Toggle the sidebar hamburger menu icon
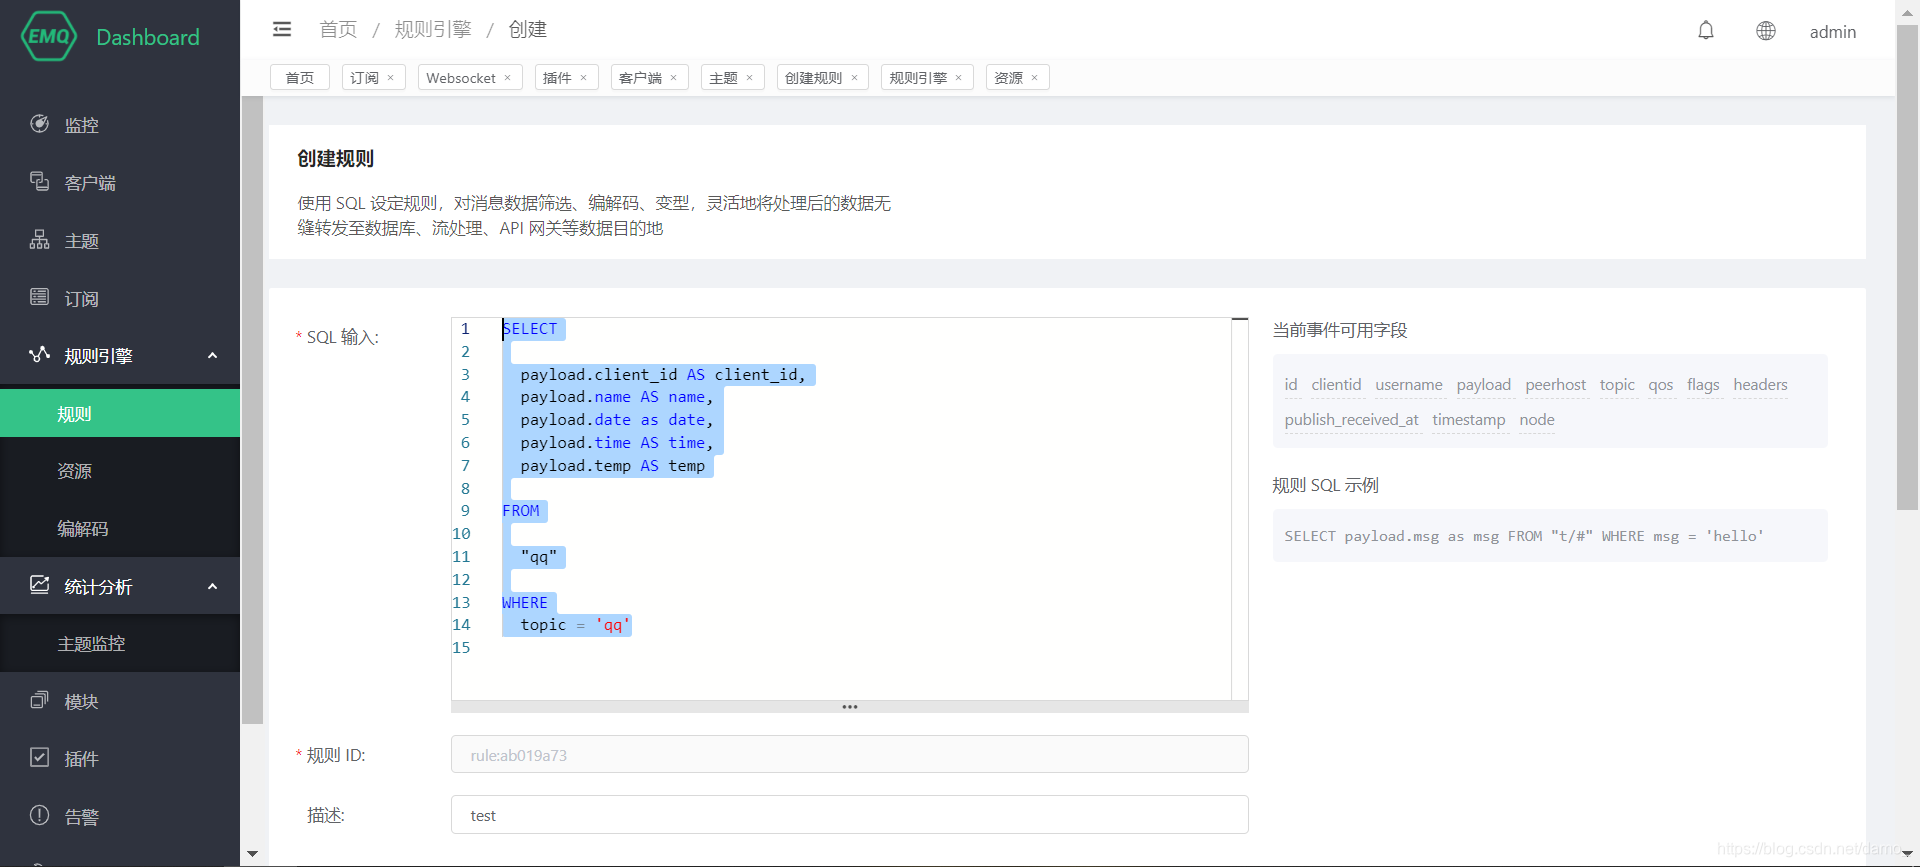This screenshot has height=867, width=1920. pyautogui.click(x=282, y=30)
